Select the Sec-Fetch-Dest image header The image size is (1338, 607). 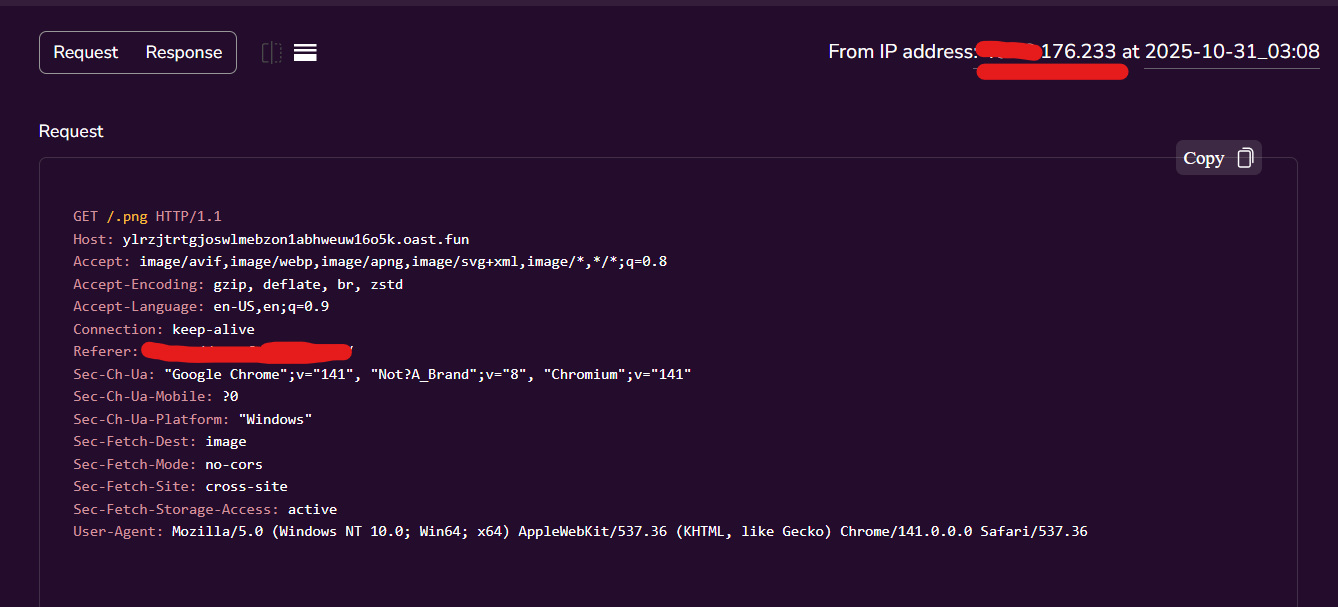(159, 440)
